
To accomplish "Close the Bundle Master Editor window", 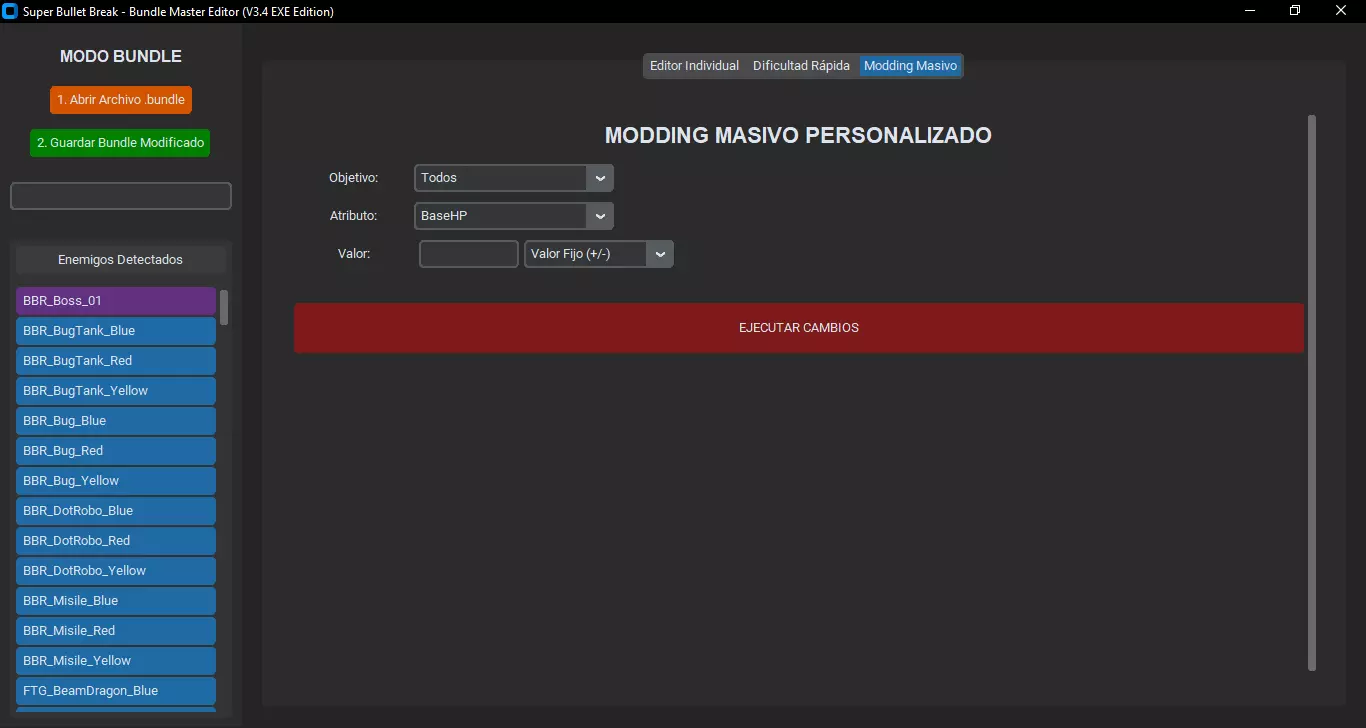I will tap(1341, 11).
